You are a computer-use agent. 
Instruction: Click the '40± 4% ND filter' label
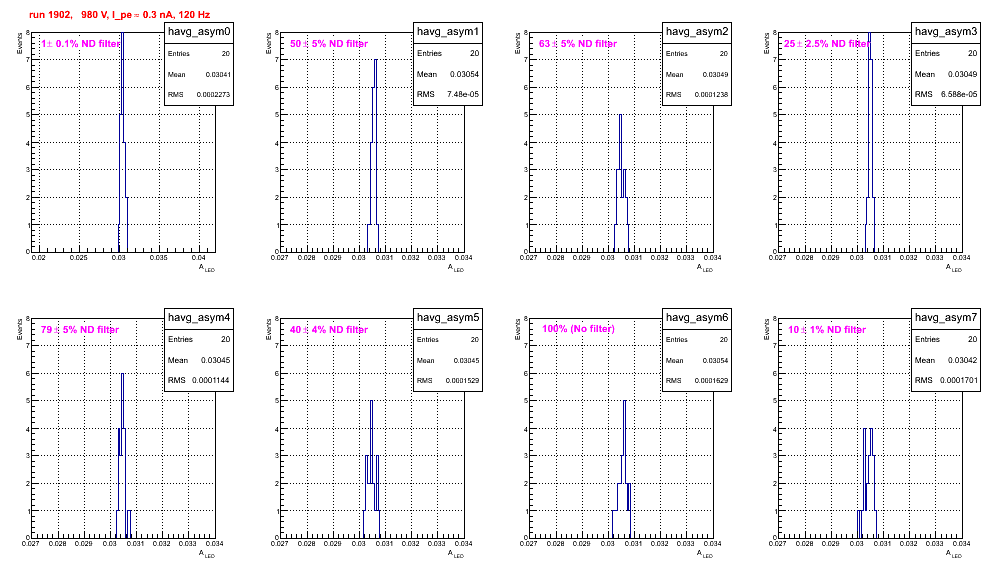click(x=329, y=330)
